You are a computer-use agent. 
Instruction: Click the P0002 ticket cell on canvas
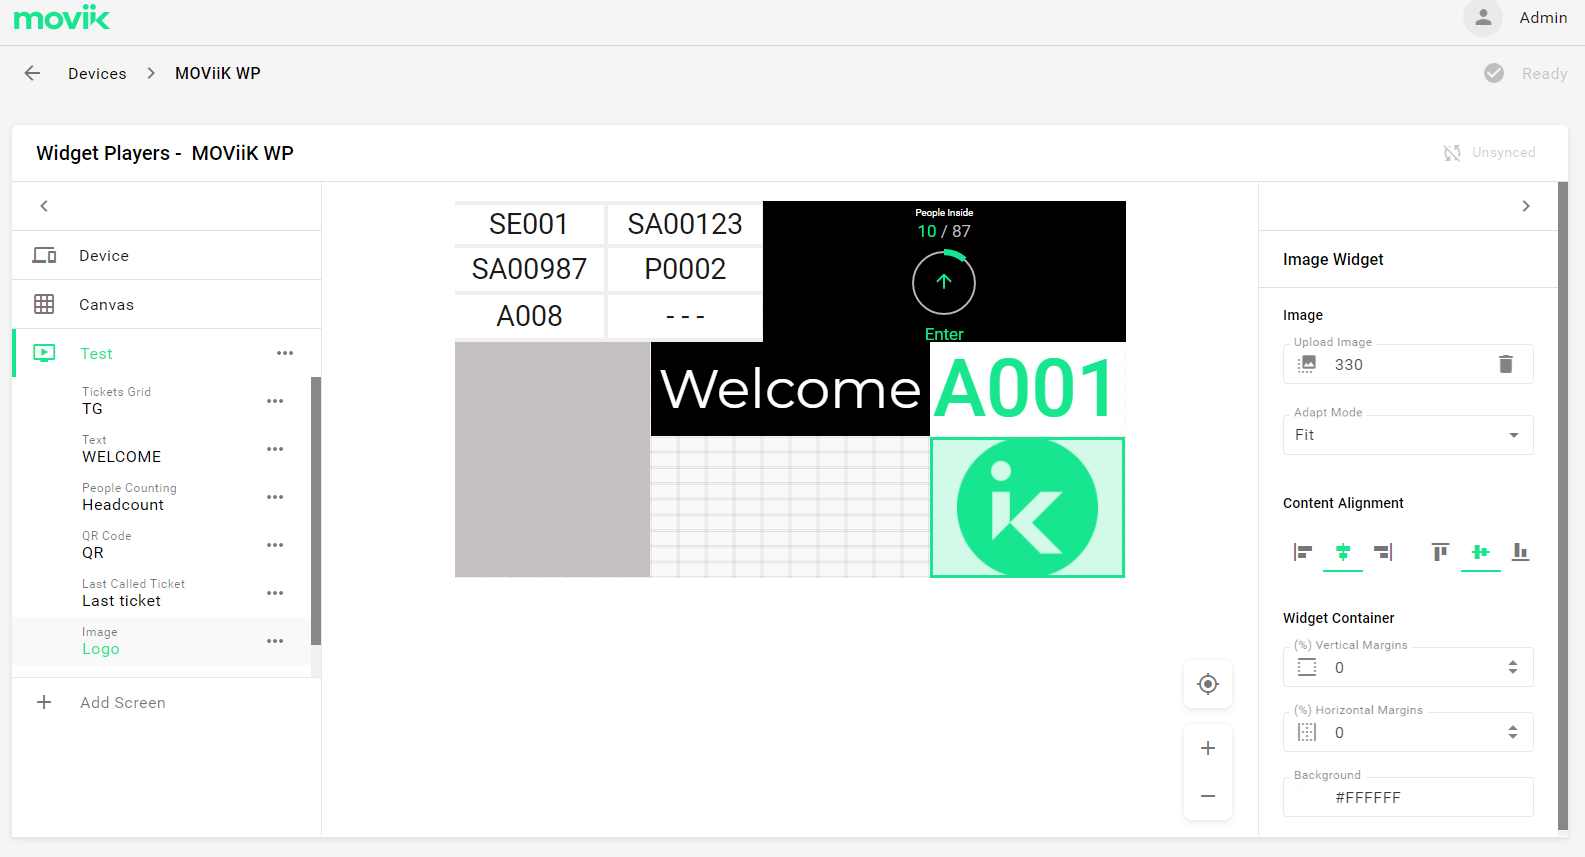685,269
